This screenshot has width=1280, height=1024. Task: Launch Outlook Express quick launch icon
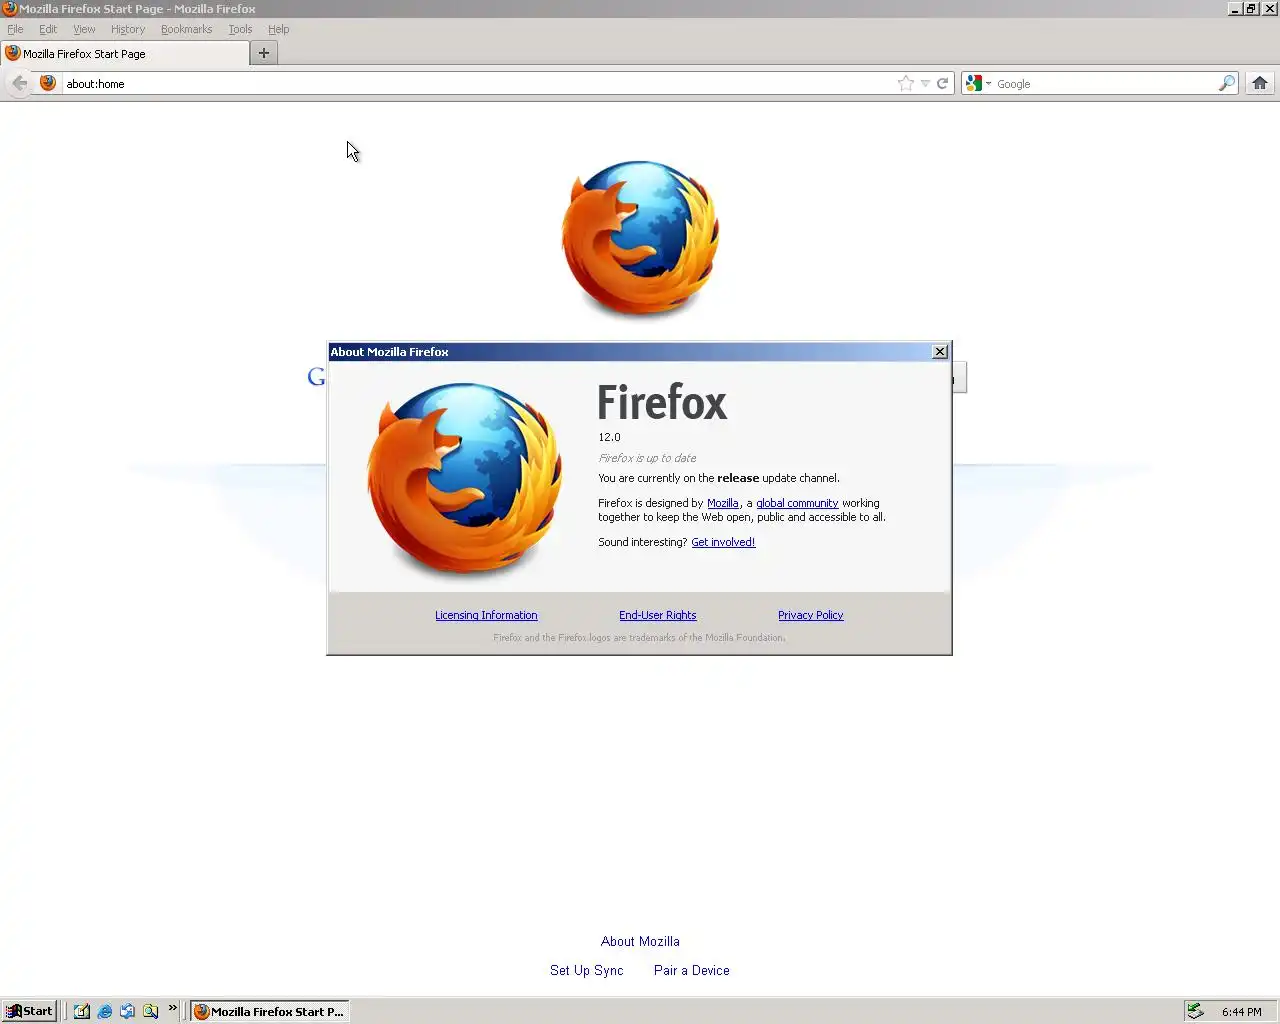coord(127,1011)
